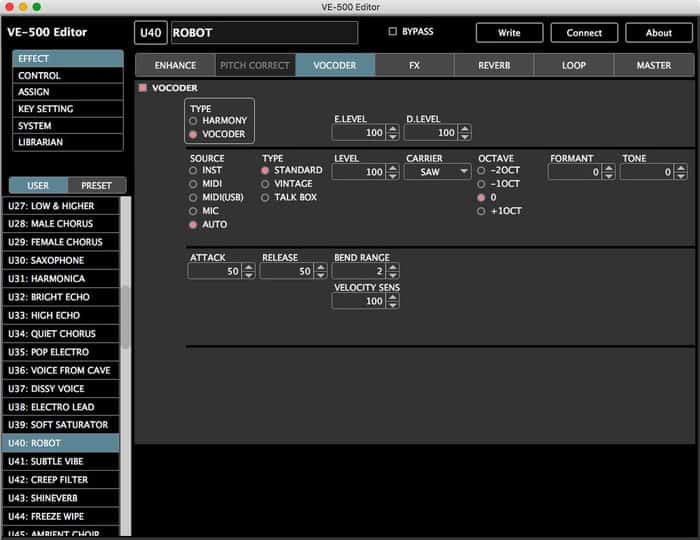Increase ATTACK value up arrow
700x540 pixels.
pyautogui.click(x=249, y=267)
